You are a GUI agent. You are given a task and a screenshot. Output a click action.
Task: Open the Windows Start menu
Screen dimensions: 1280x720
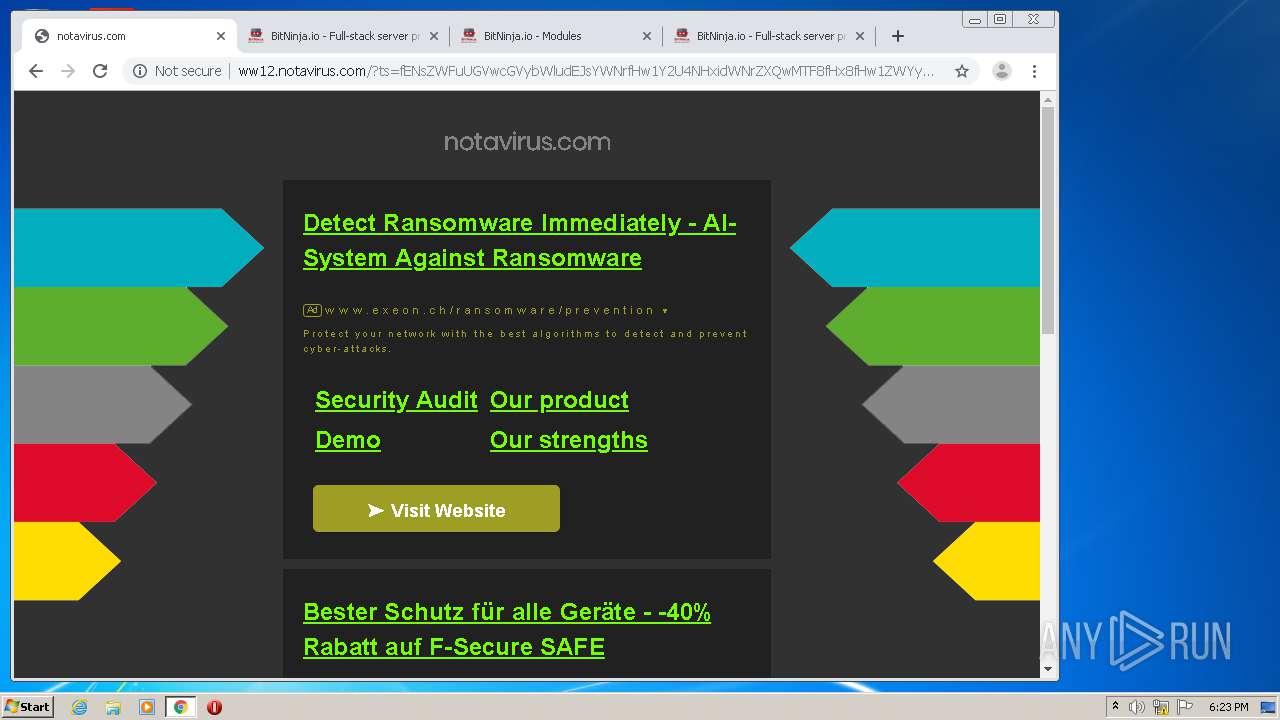[x=27, y=706]
